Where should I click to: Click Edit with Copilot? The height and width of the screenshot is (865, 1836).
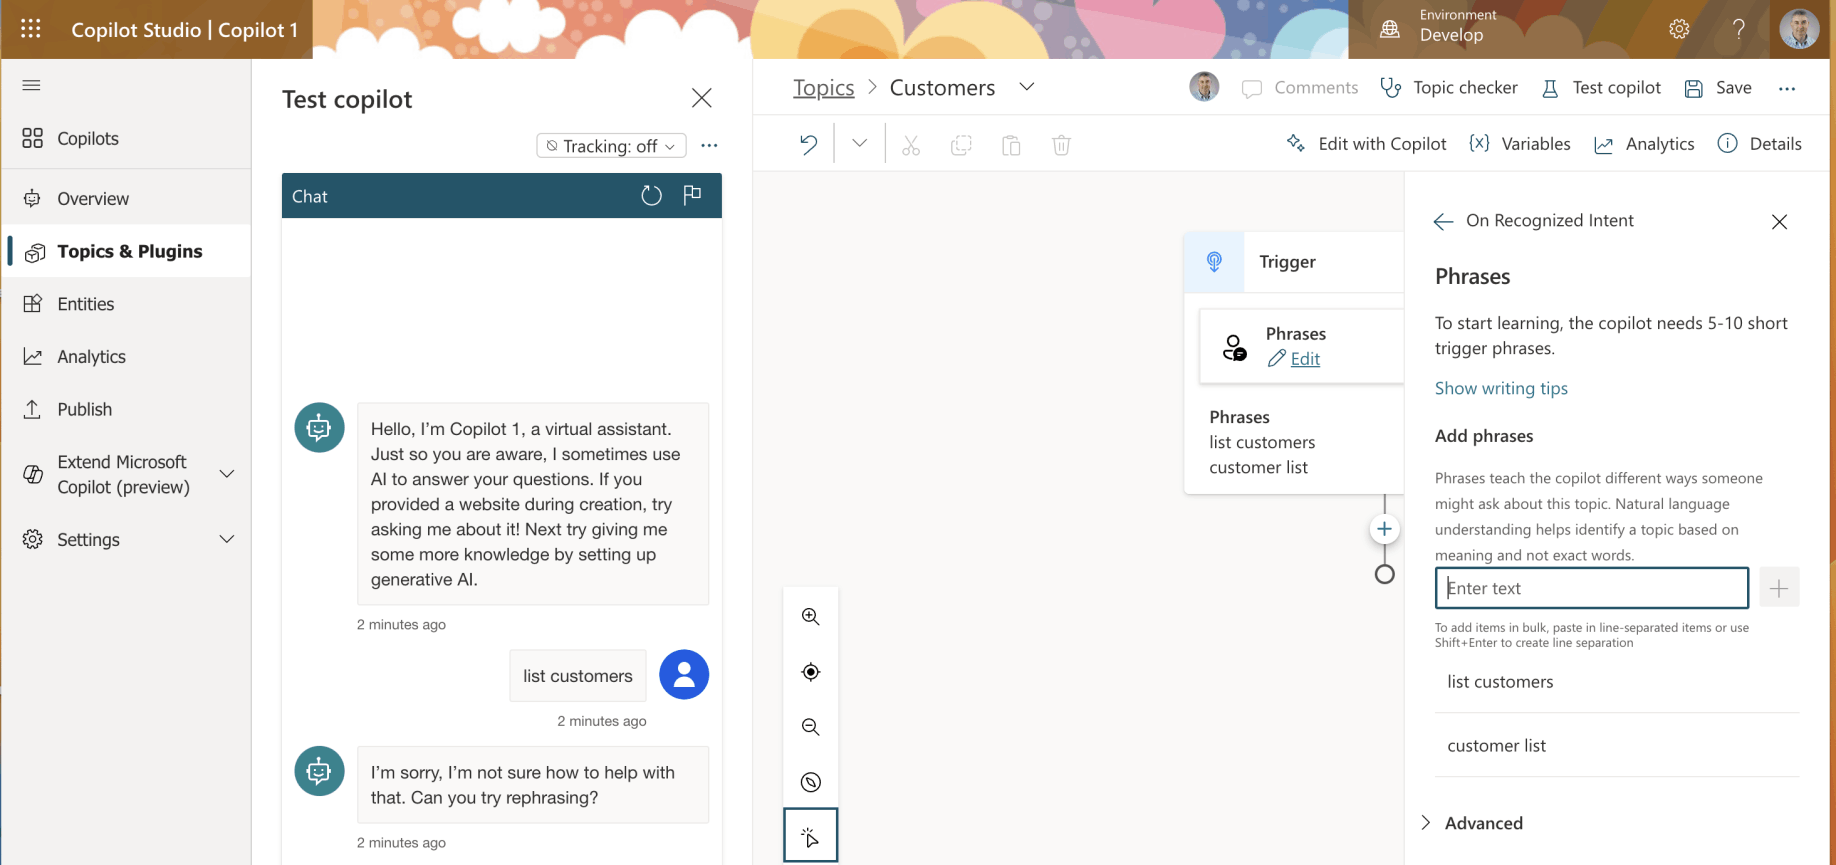[x=1366, y=144]
